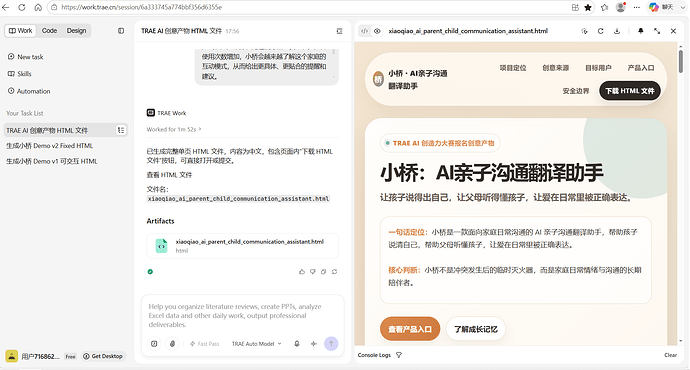Open the browser home page icon
The image size is (690, 370).
(38, 7)
